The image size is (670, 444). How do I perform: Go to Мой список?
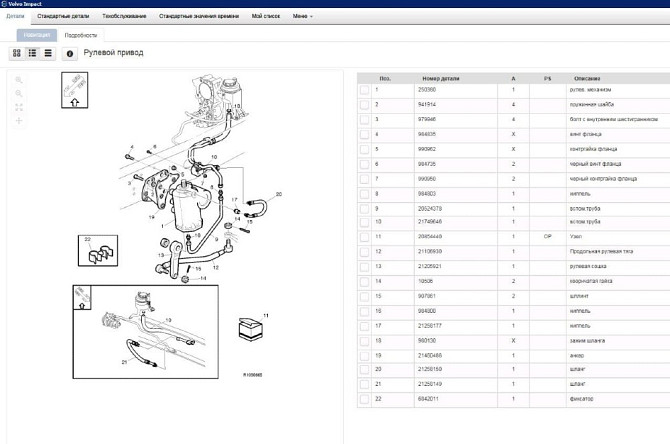coord(265,17)
